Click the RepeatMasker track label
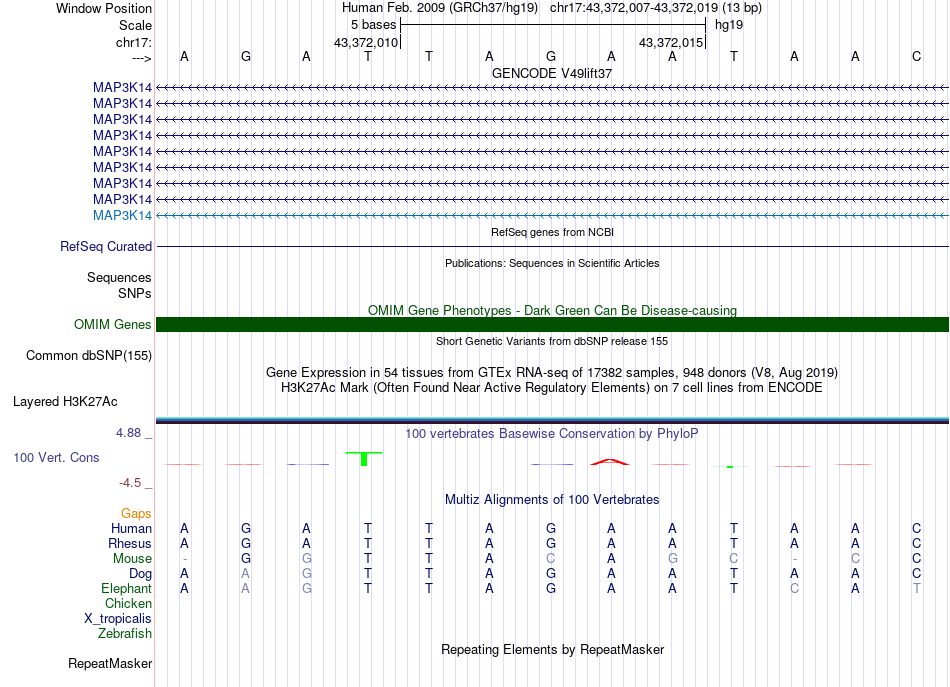Image resolution: width=950 pixels, height=687 pixels. pyautogui.click(x=110, y=663)
